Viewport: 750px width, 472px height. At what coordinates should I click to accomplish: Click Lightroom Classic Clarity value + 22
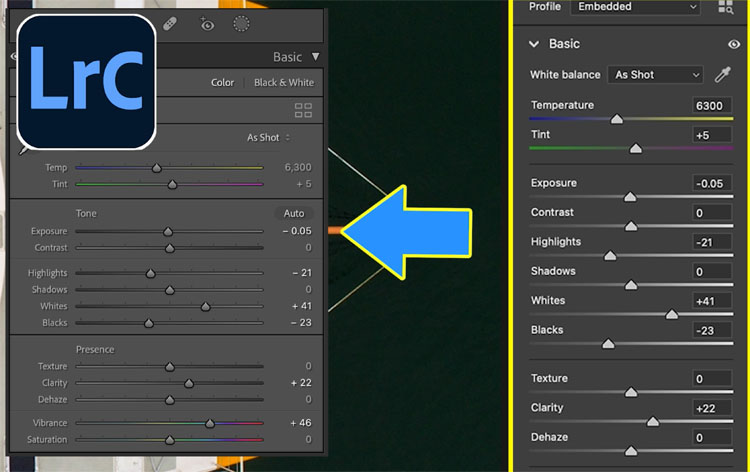coord(301,383)
